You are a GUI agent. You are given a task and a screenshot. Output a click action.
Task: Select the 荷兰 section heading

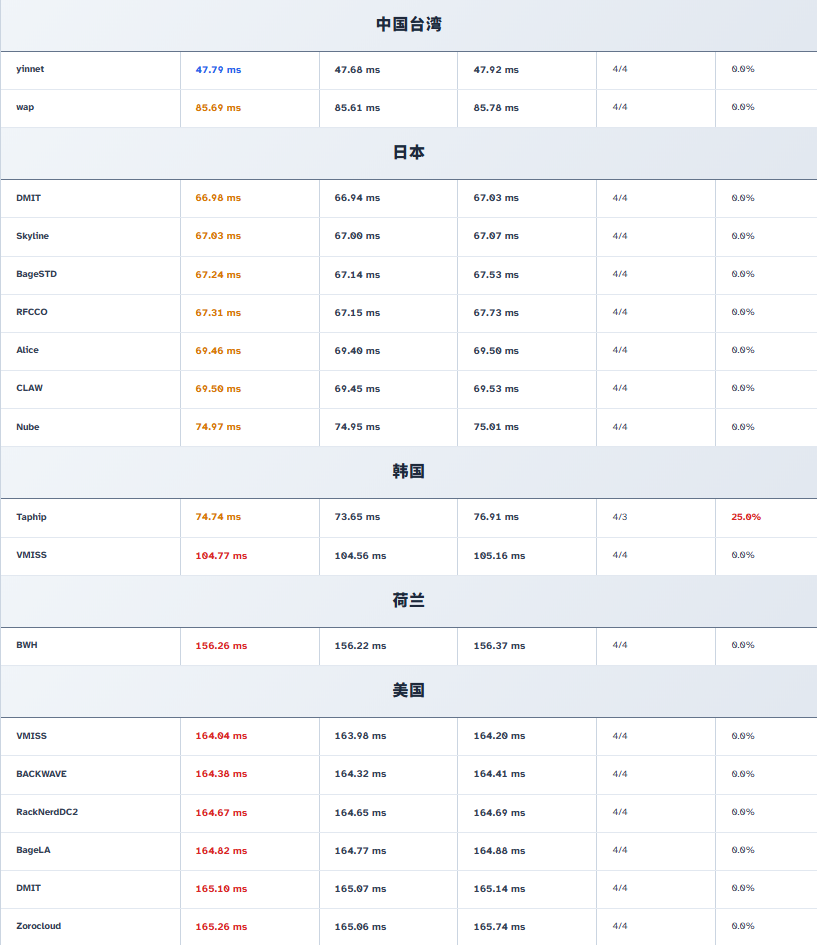click(x=408, y=601)
